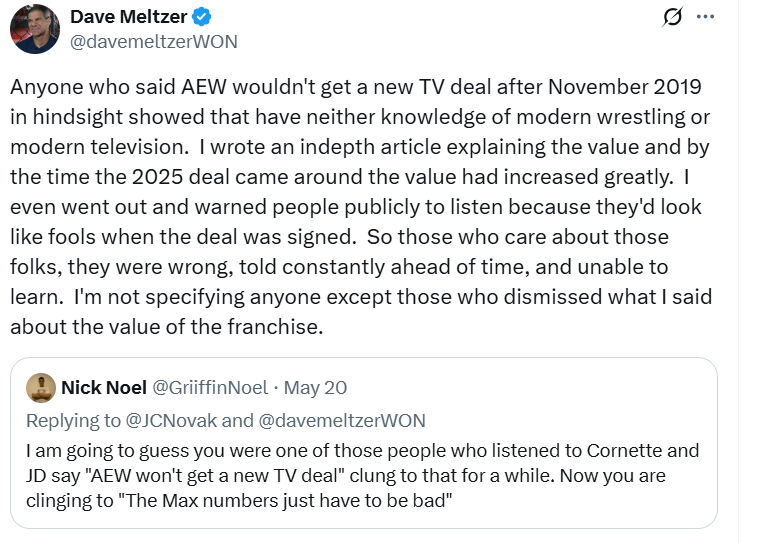This screenshot has width=759, height=543.
Task: Click Nick Noel's small avatar
Action: tap(40, 387)
